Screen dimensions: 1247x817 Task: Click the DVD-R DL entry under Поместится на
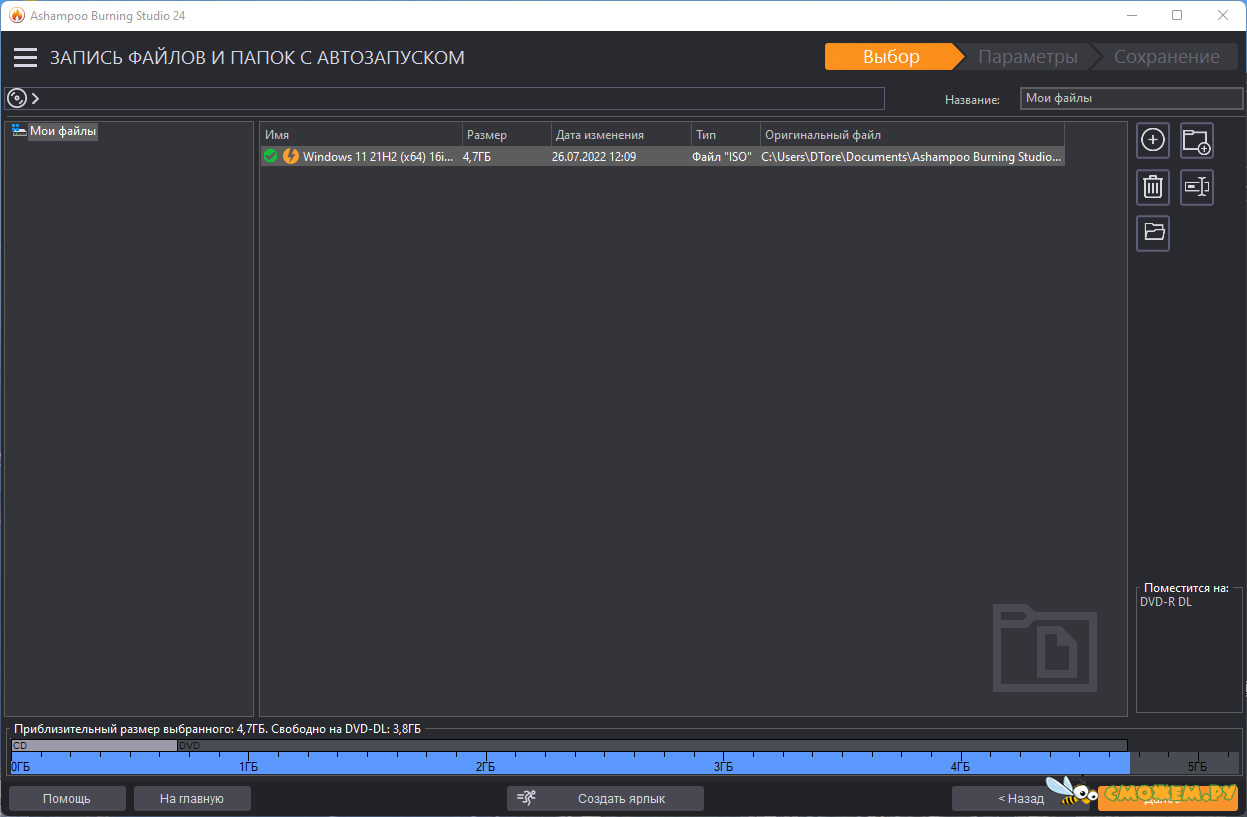pyautogui.click(x=1166, y=602)
